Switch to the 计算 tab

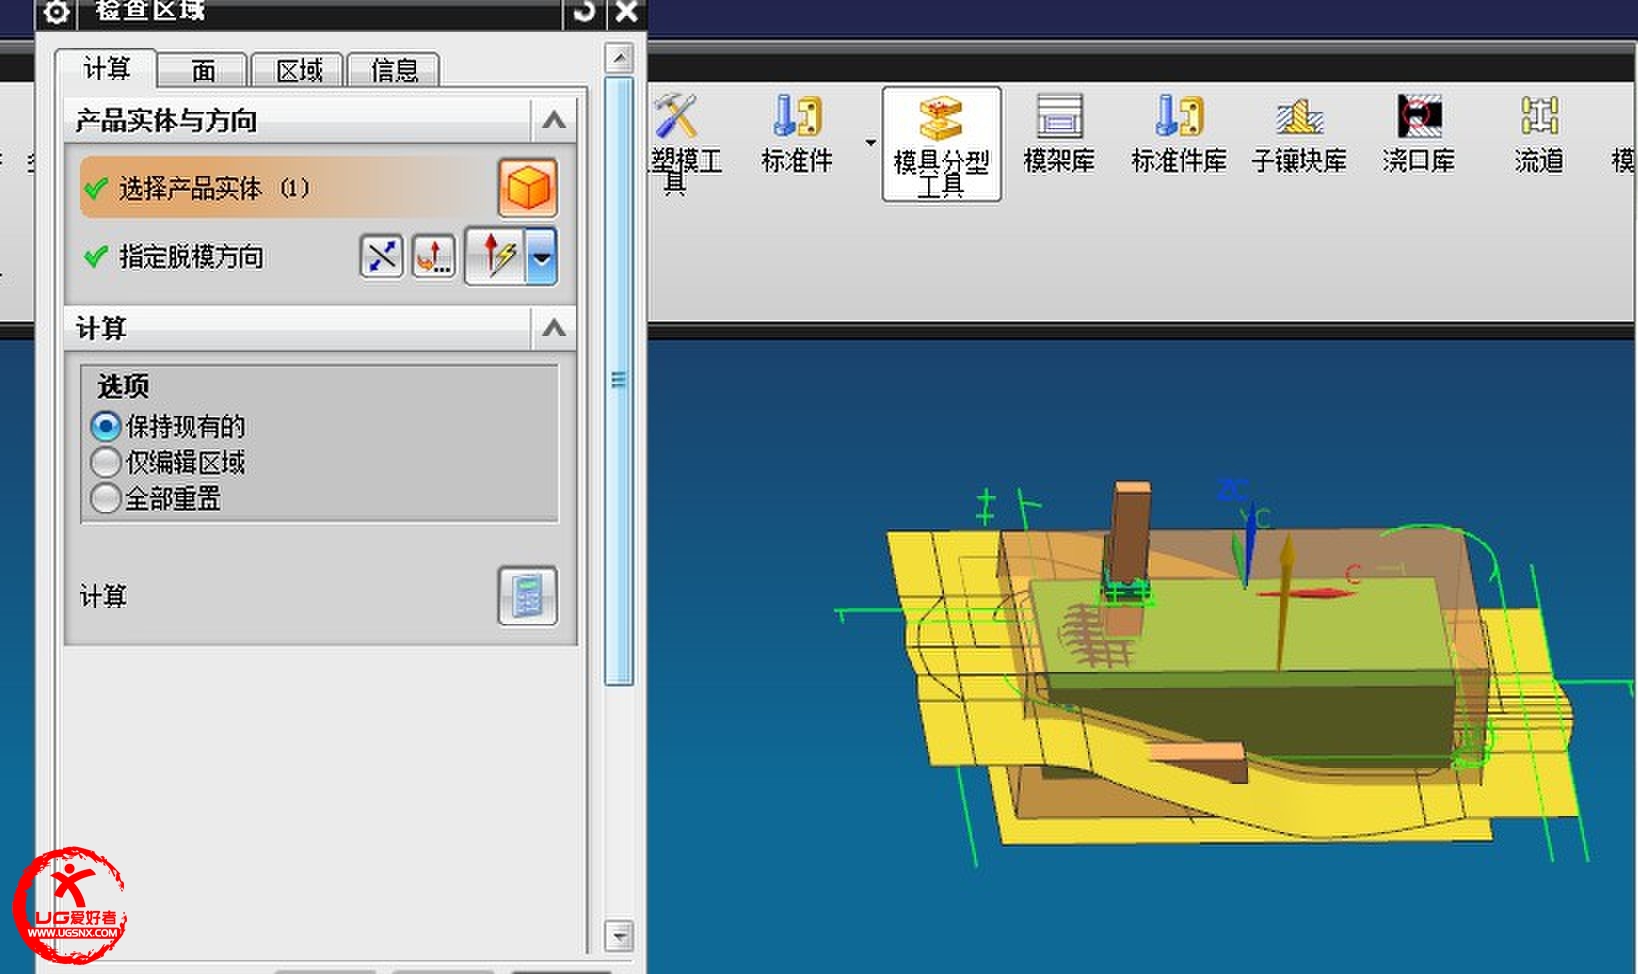(106, 68)
